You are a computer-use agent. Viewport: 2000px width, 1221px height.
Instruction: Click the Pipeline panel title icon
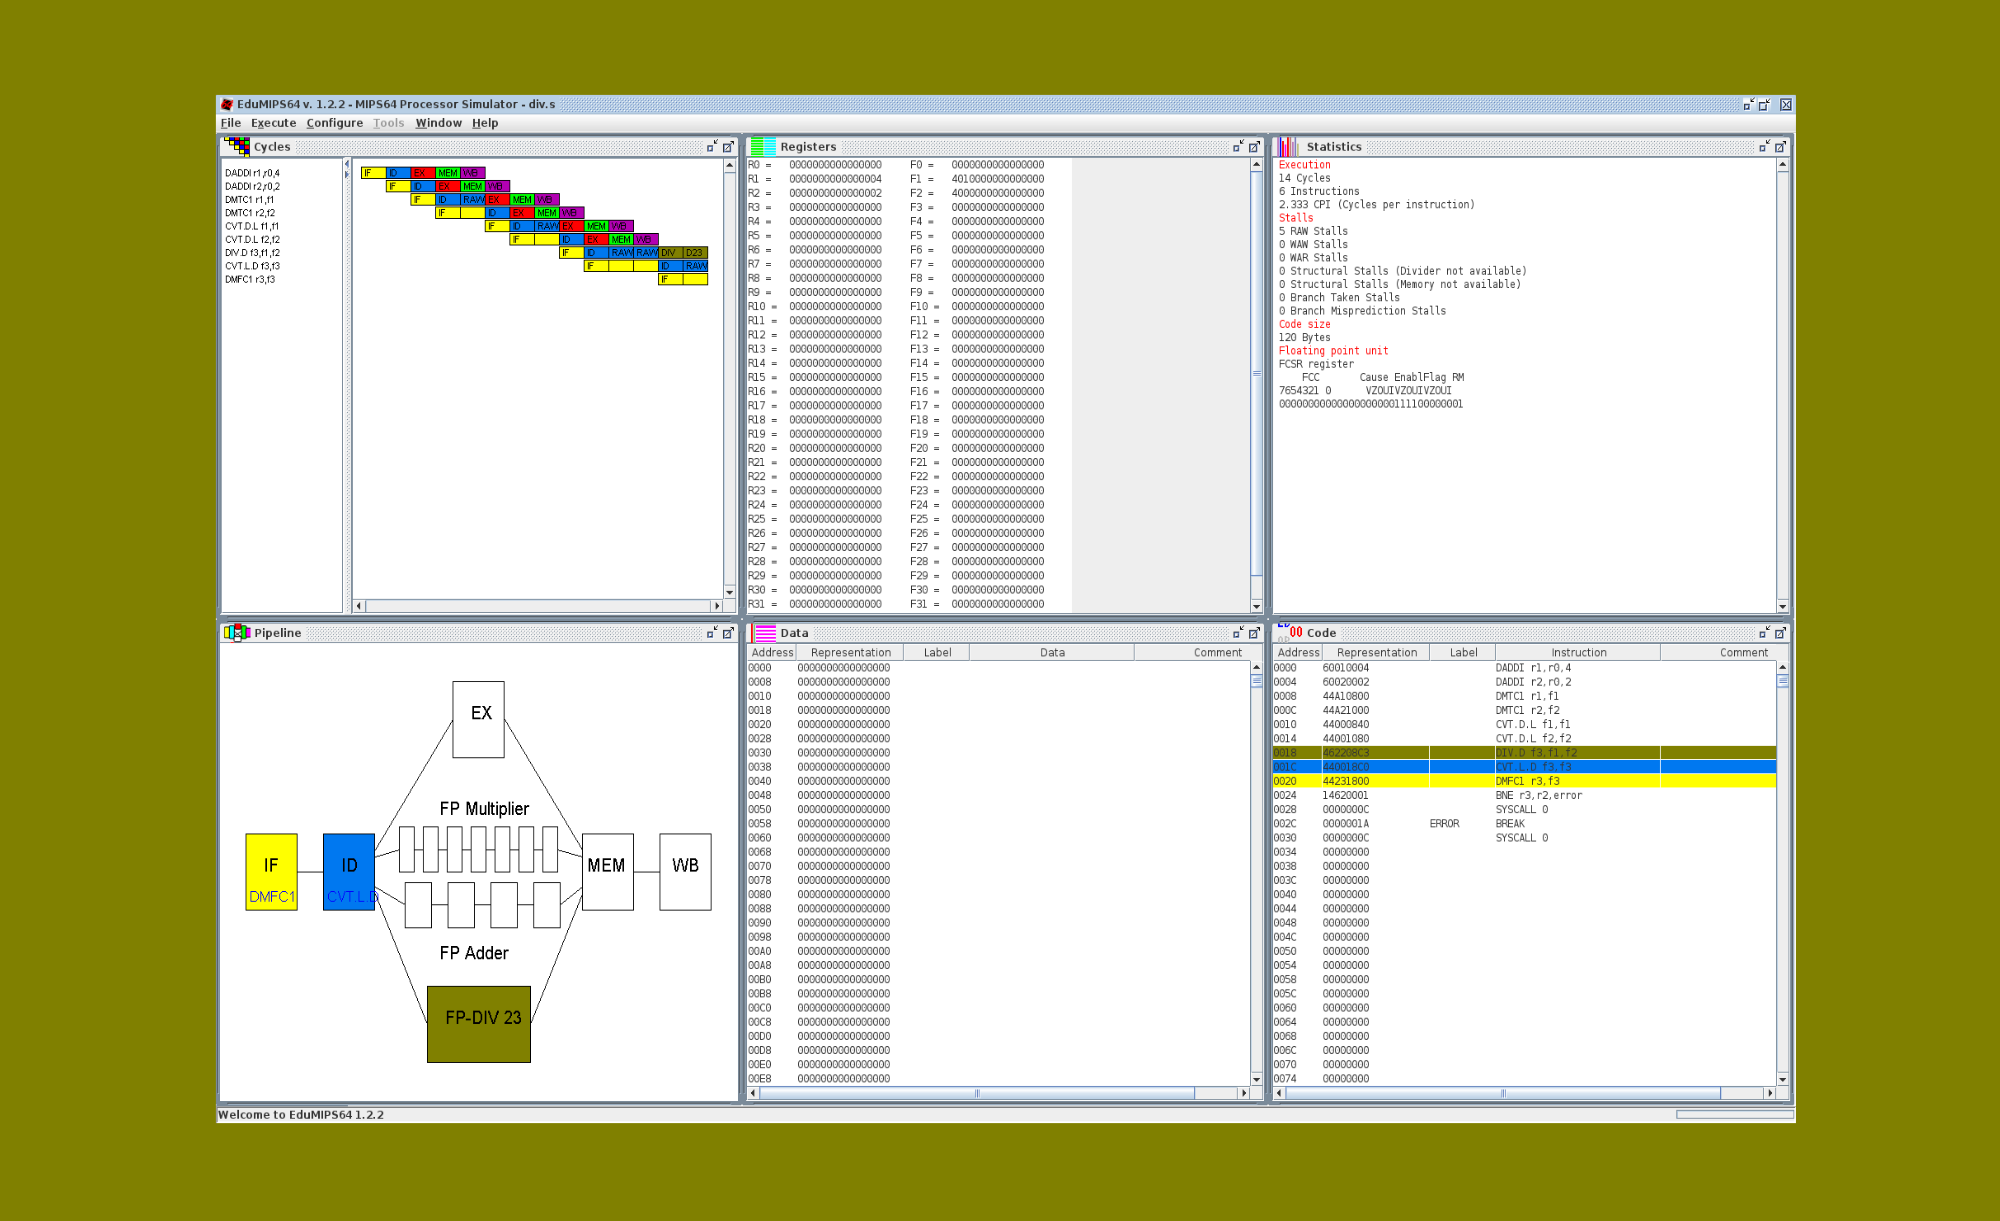(237, 632)
